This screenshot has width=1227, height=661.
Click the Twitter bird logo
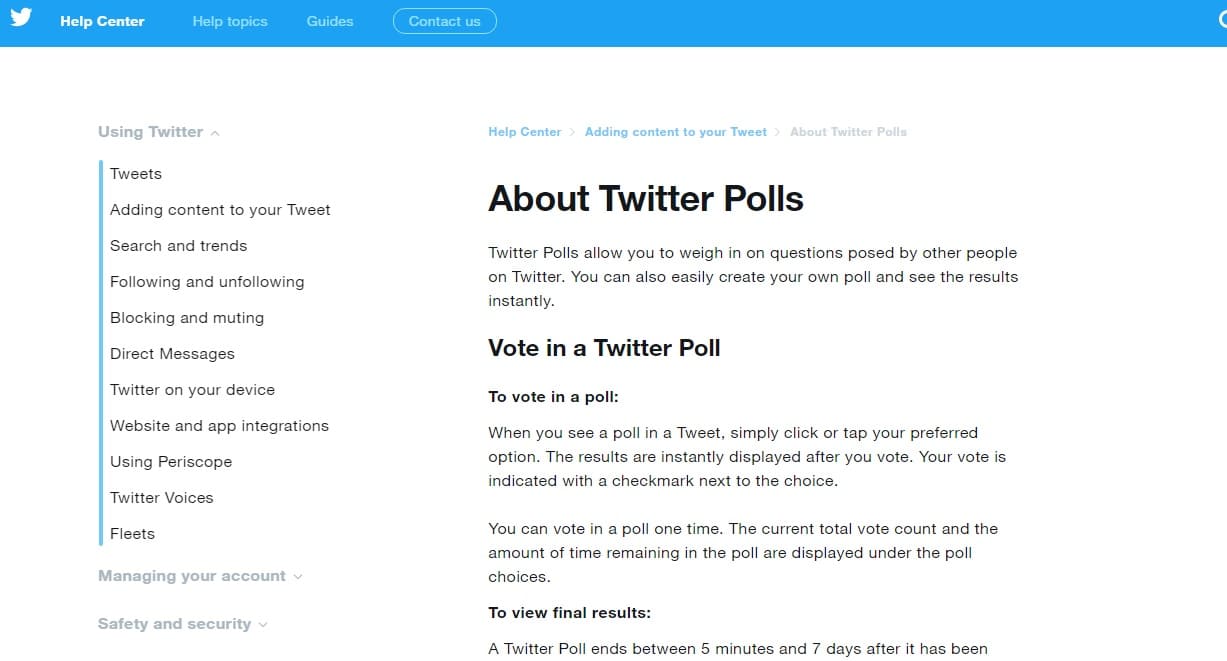21,18
